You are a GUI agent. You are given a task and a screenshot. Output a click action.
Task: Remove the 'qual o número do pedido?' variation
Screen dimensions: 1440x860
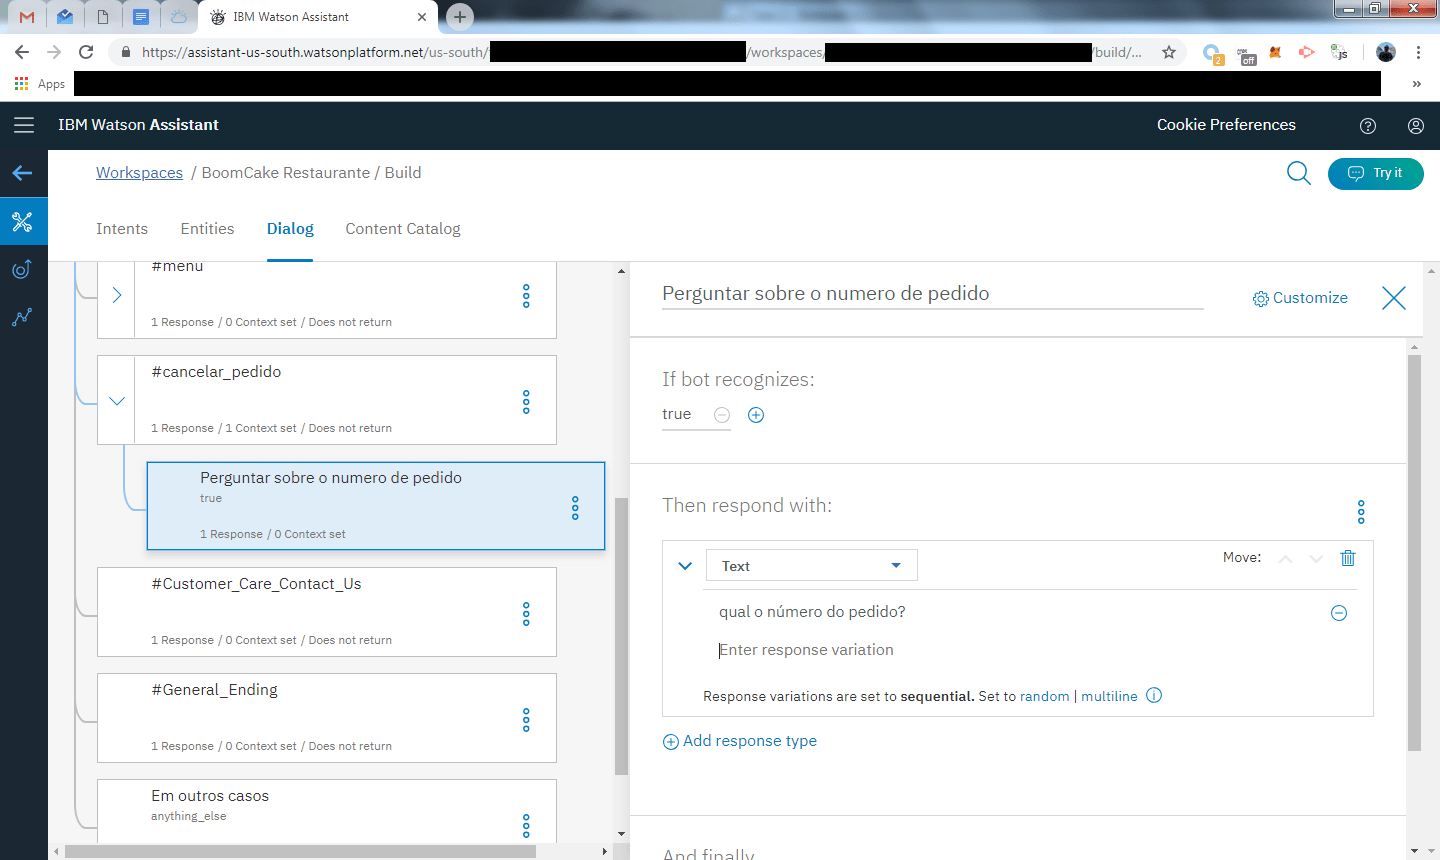1339,613
